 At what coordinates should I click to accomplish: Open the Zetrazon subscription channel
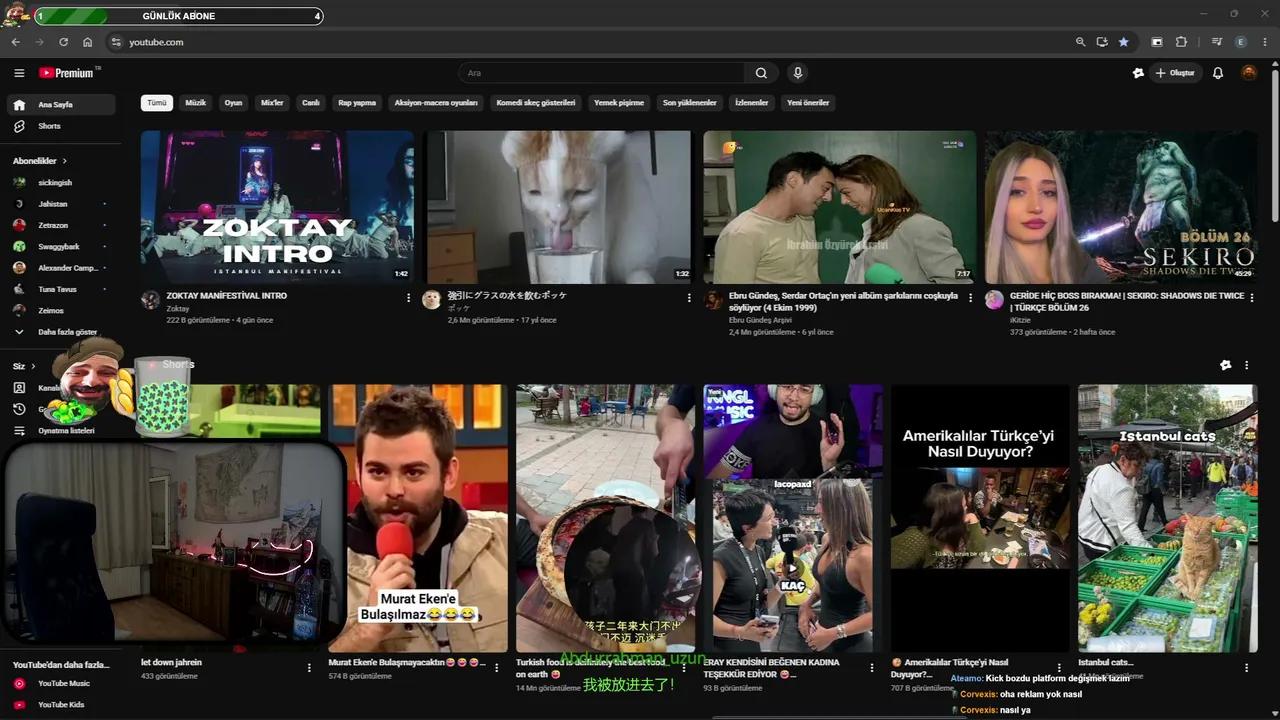click(x=61, y=225)
